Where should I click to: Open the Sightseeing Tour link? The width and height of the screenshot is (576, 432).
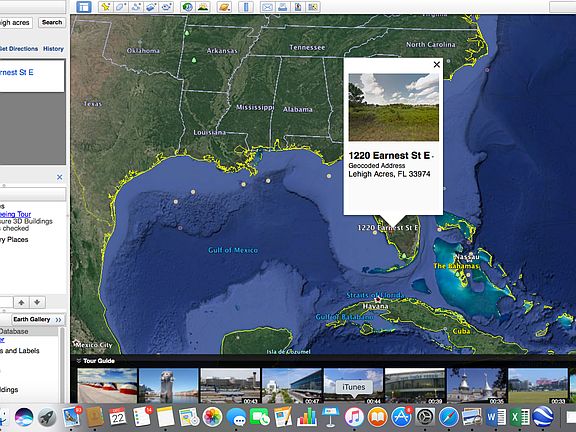[15, 214]
